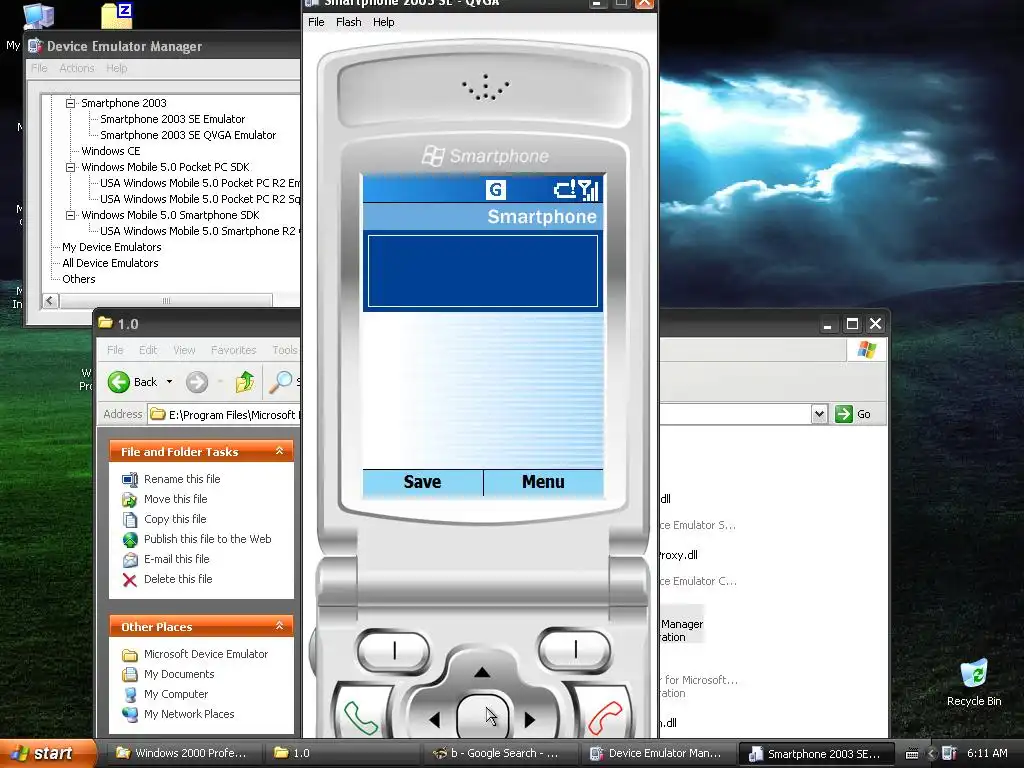Click the center action key of the d-pad

click(482, 717)
